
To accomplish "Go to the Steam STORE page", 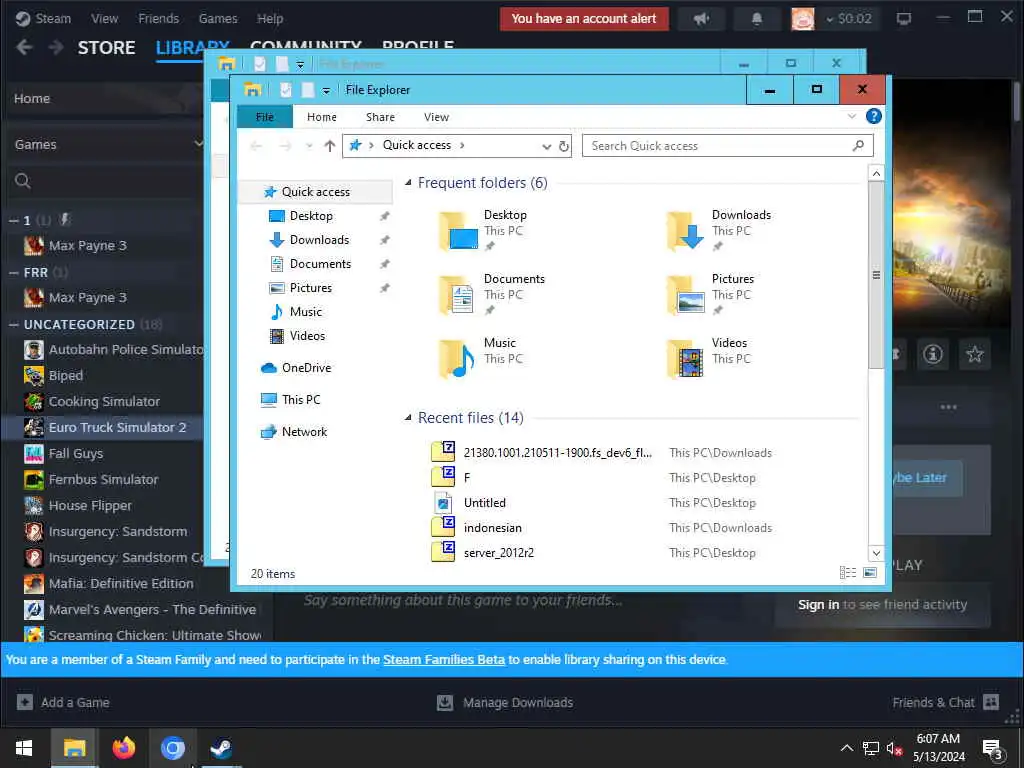I will click(x=106, y=48).
